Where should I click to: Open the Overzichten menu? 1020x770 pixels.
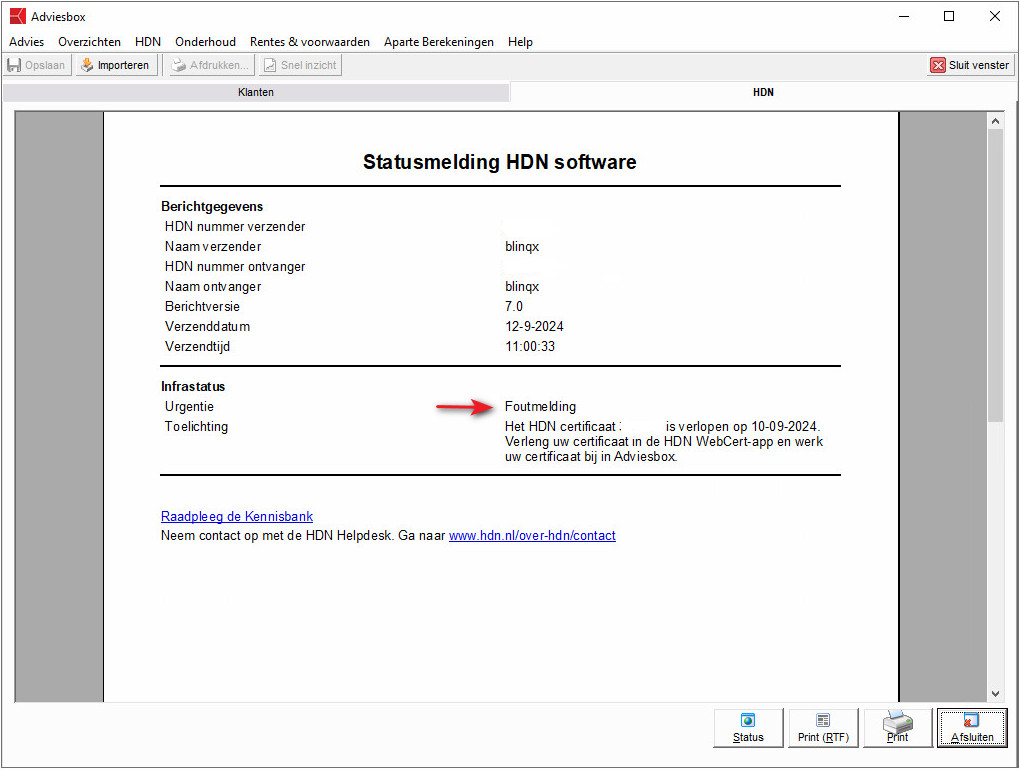point(89,42)
